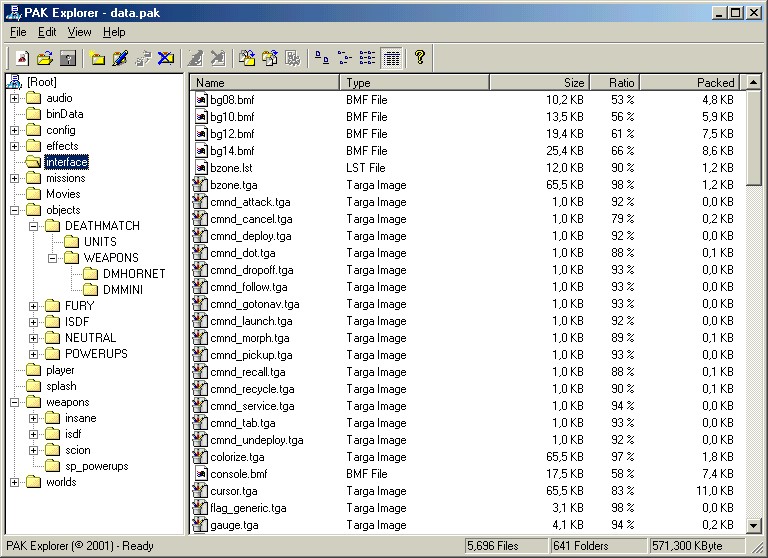Select the UNITS folder in tree

100,242
